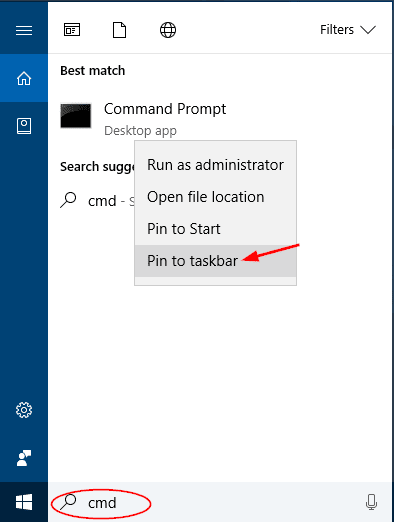Select Run as administrator
This screenshot has width=394, height=522.
pyautogui.click(x=215, y=165)
